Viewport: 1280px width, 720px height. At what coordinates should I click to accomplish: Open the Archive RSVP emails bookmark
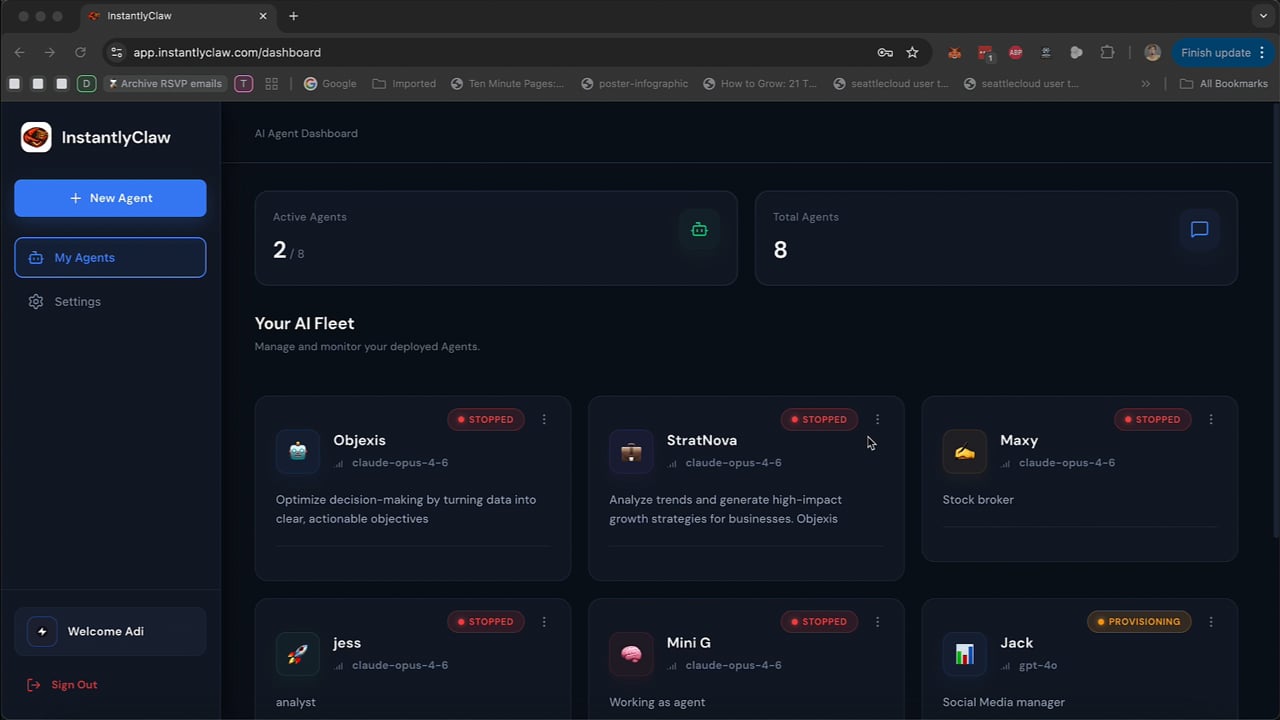164,84
